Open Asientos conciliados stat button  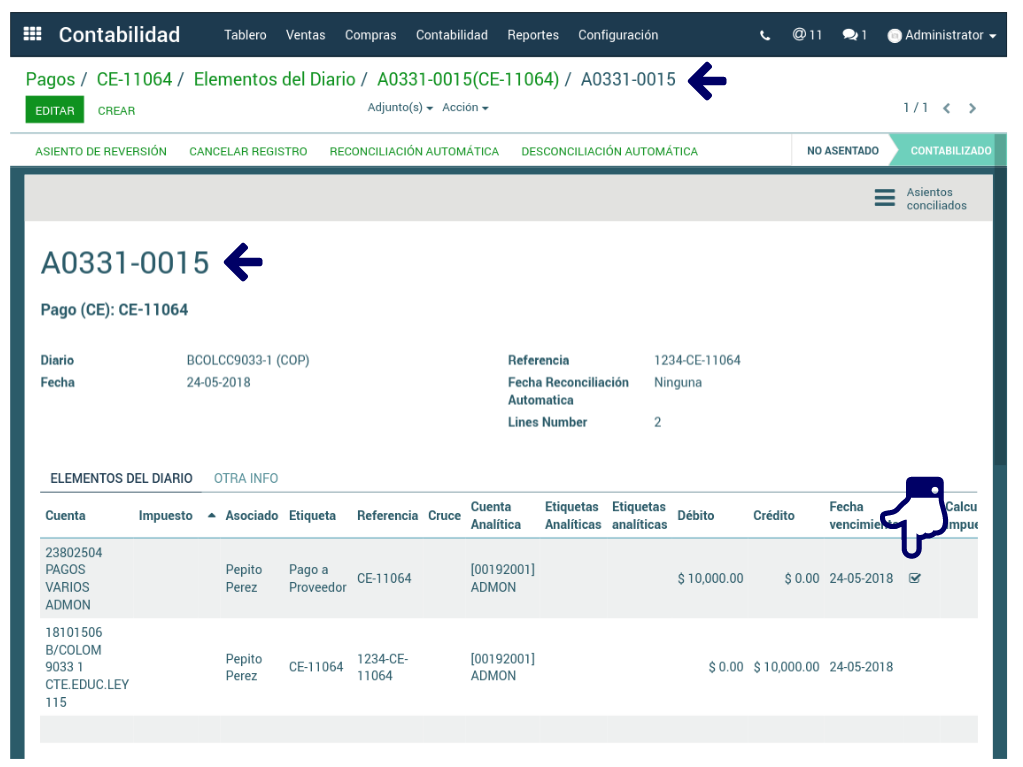tap(921, 198)
